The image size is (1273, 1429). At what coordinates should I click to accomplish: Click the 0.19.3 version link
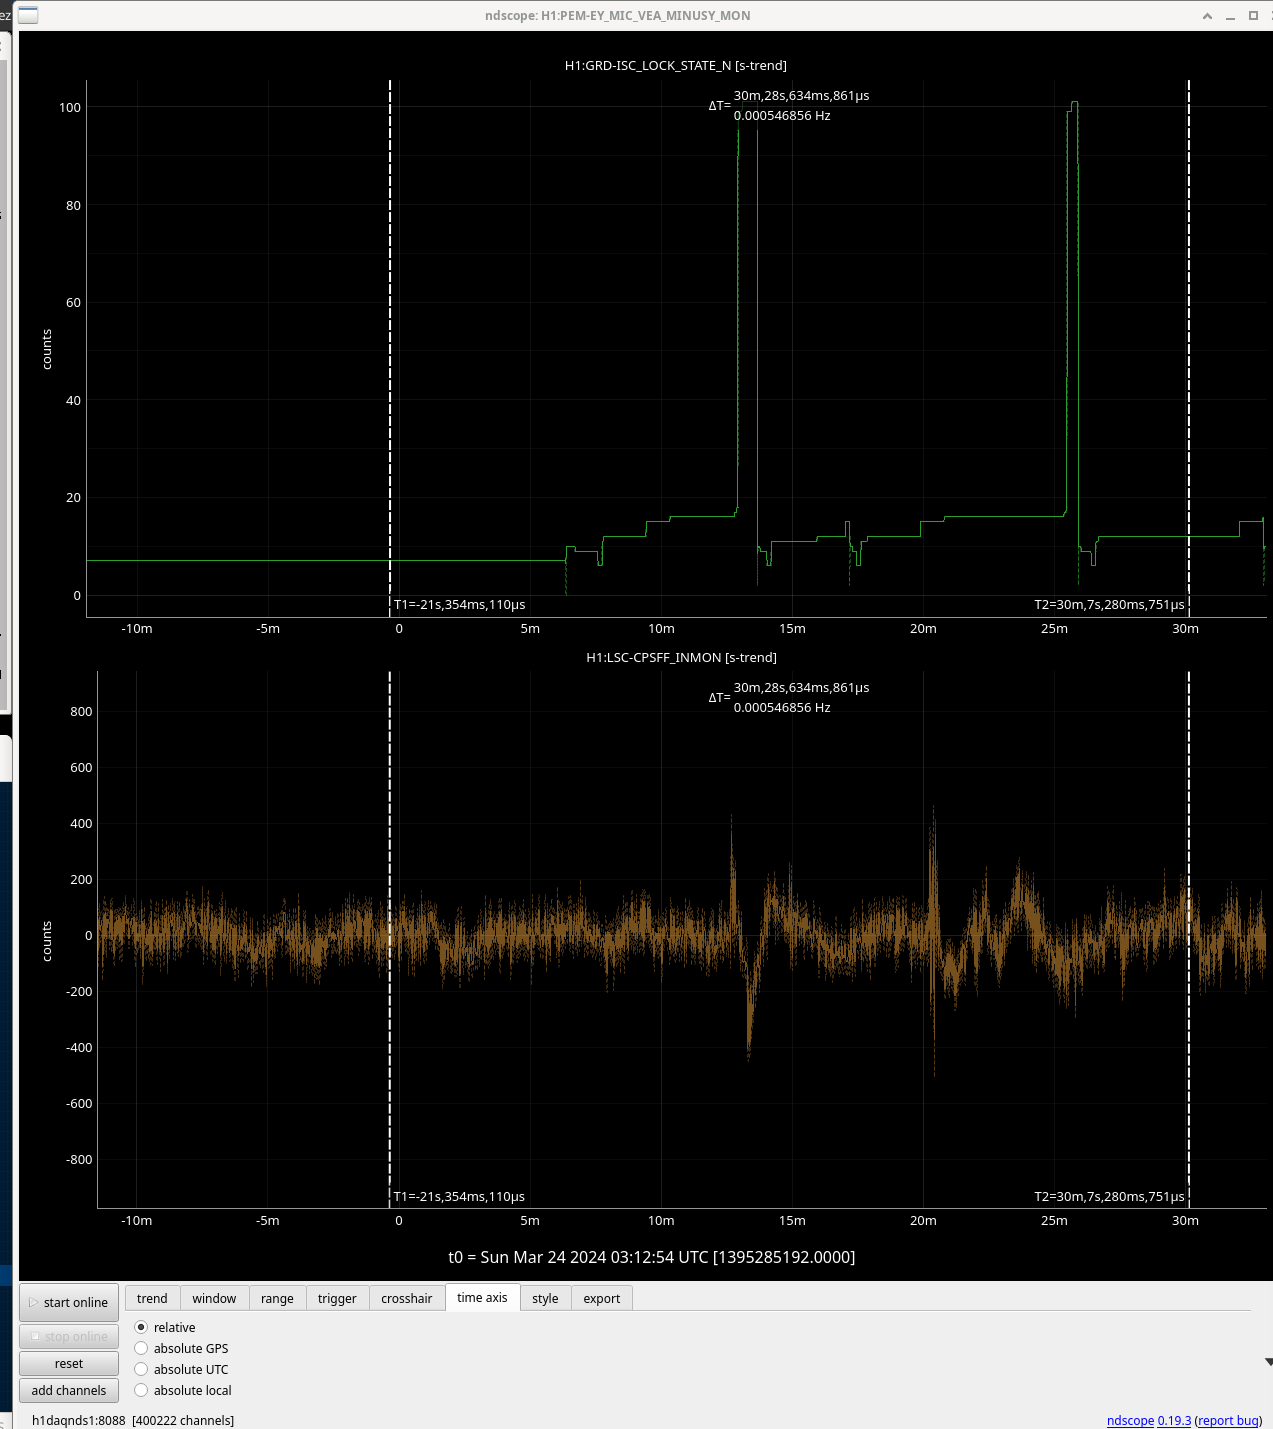click(1174, 1420)
